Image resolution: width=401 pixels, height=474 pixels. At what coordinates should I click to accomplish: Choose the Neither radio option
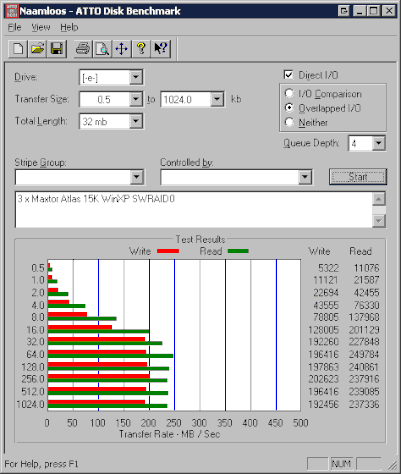(x=289, y=122)
